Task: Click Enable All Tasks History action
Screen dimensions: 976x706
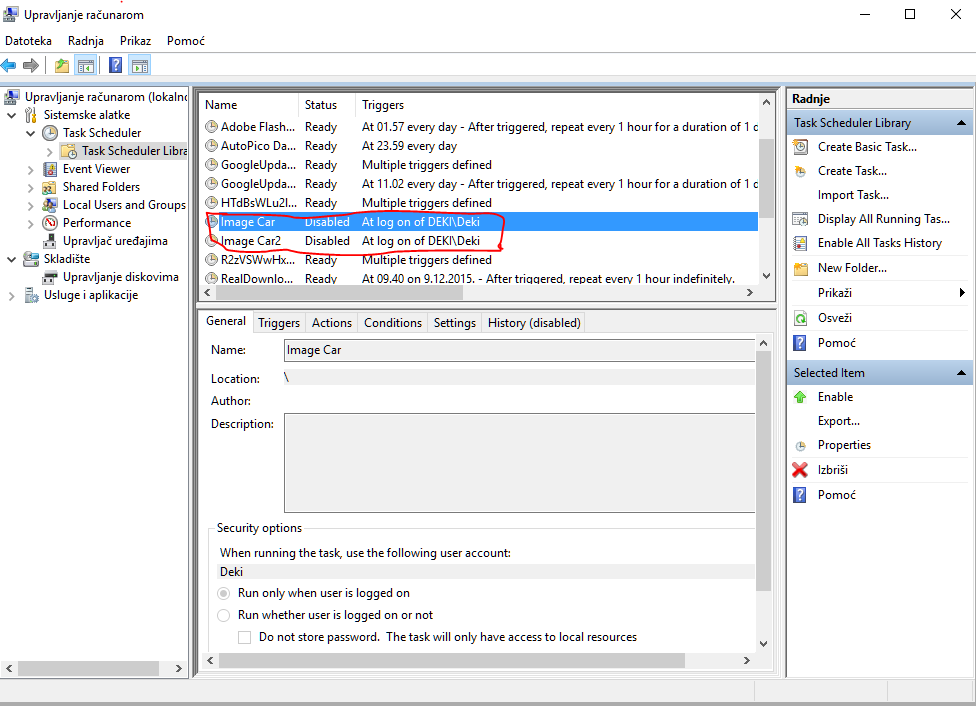Action: (x=879, y=243)
